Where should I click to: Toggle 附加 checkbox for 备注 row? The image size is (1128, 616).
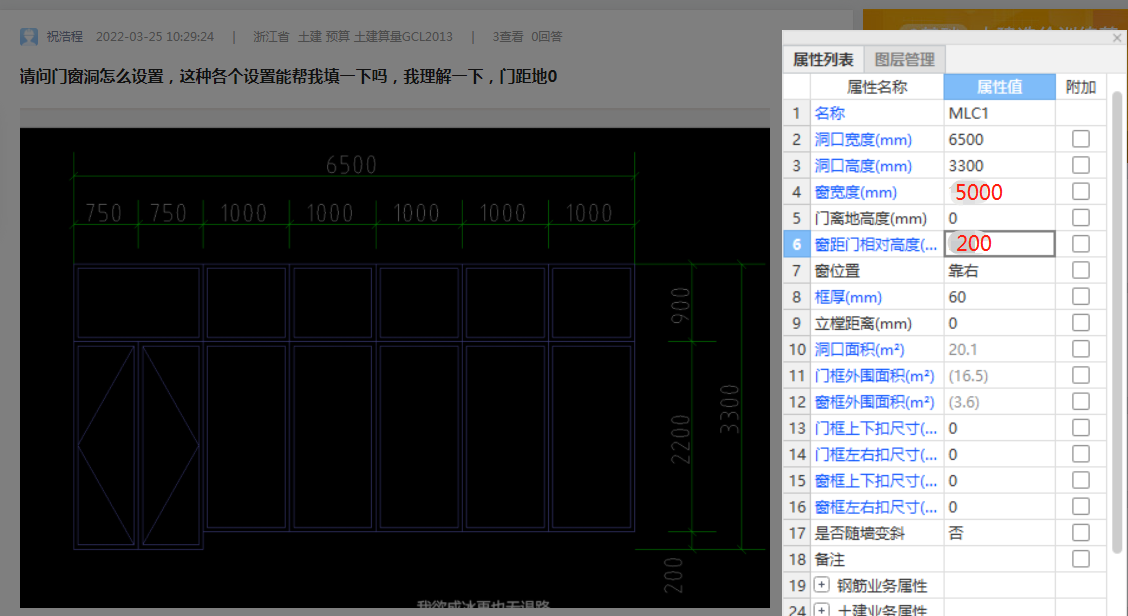(1081, 559)
